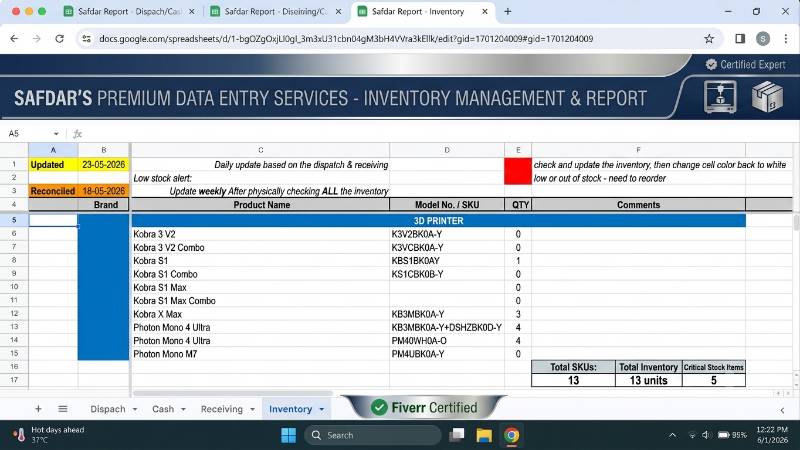Go back with the browser back arrow

(14, 39)
